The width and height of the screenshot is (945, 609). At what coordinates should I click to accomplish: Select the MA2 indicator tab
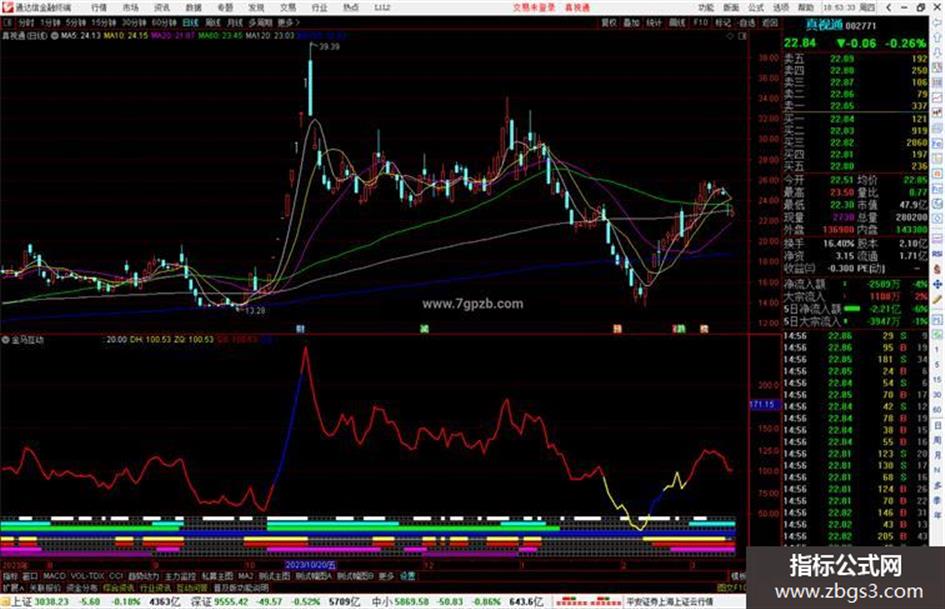click(245, 576)
